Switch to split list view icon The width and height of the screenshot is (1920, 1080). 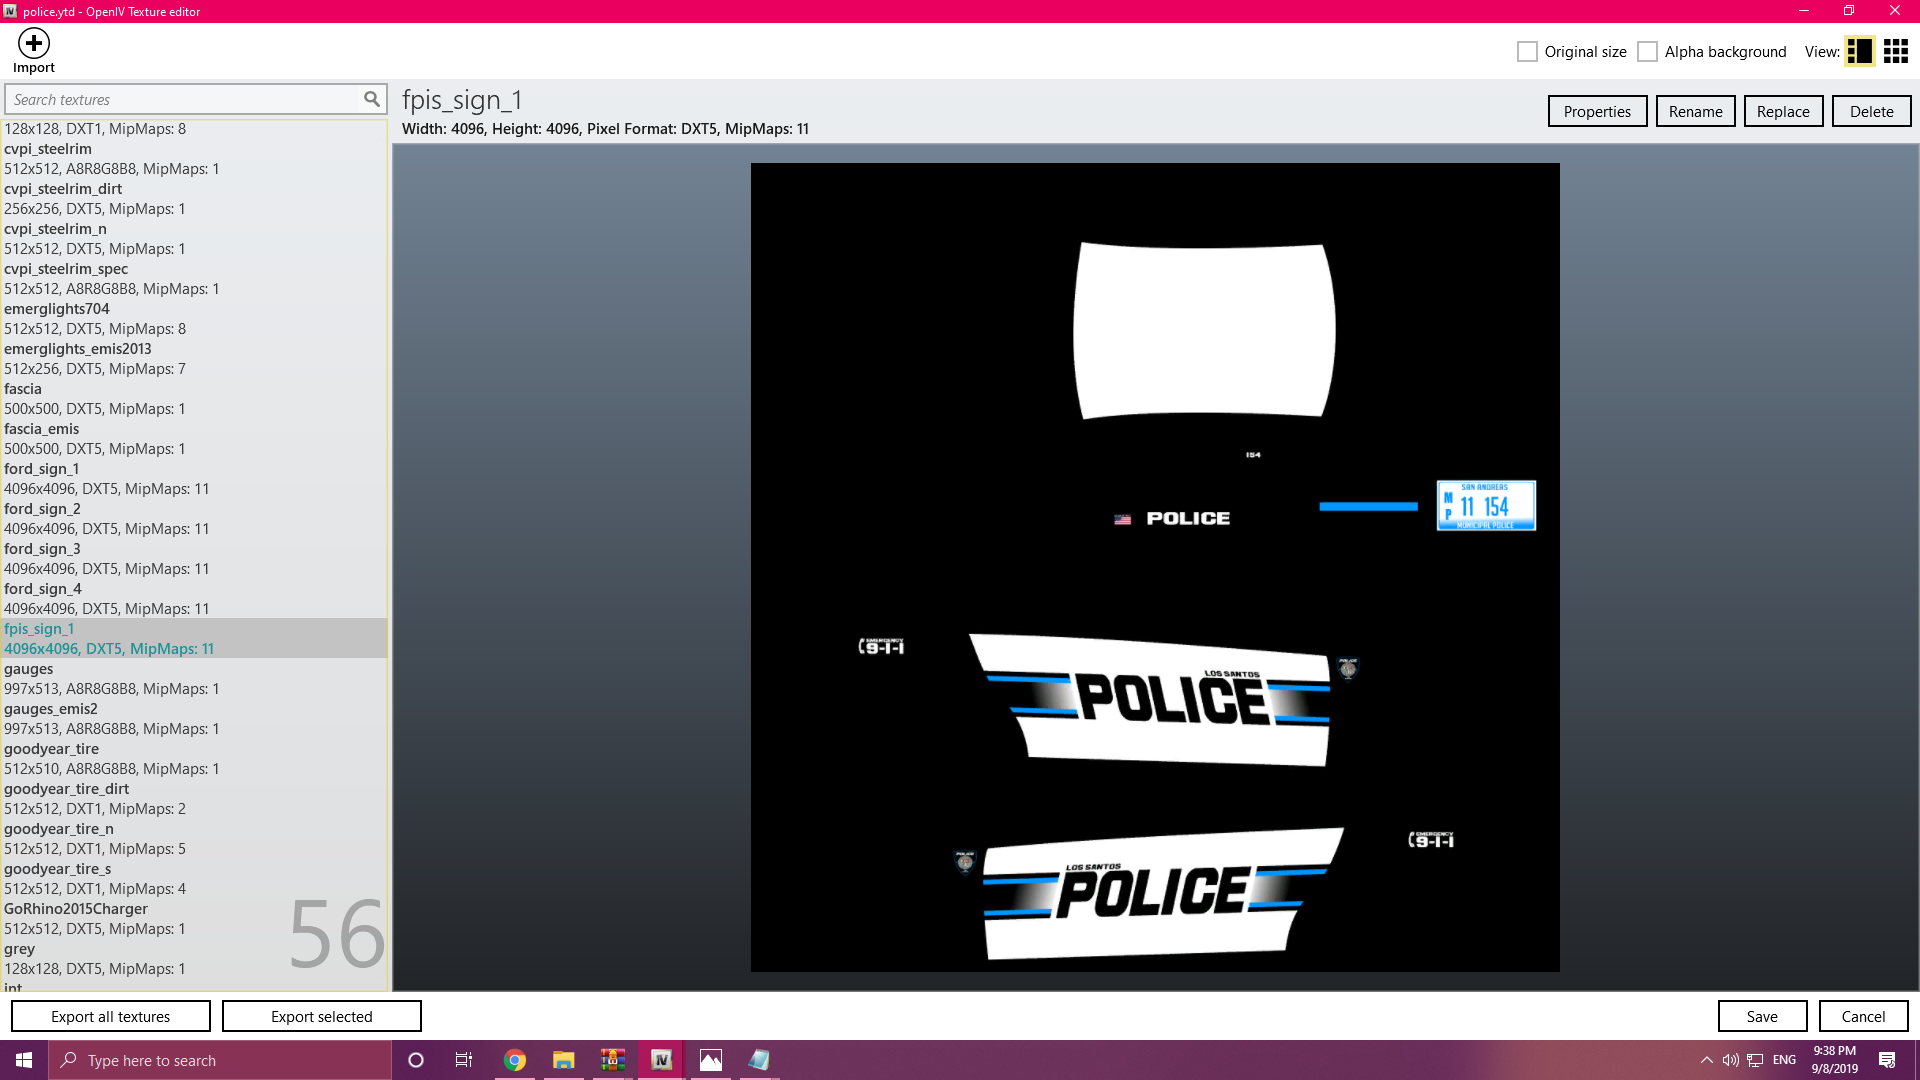[x=1859, y=52]
